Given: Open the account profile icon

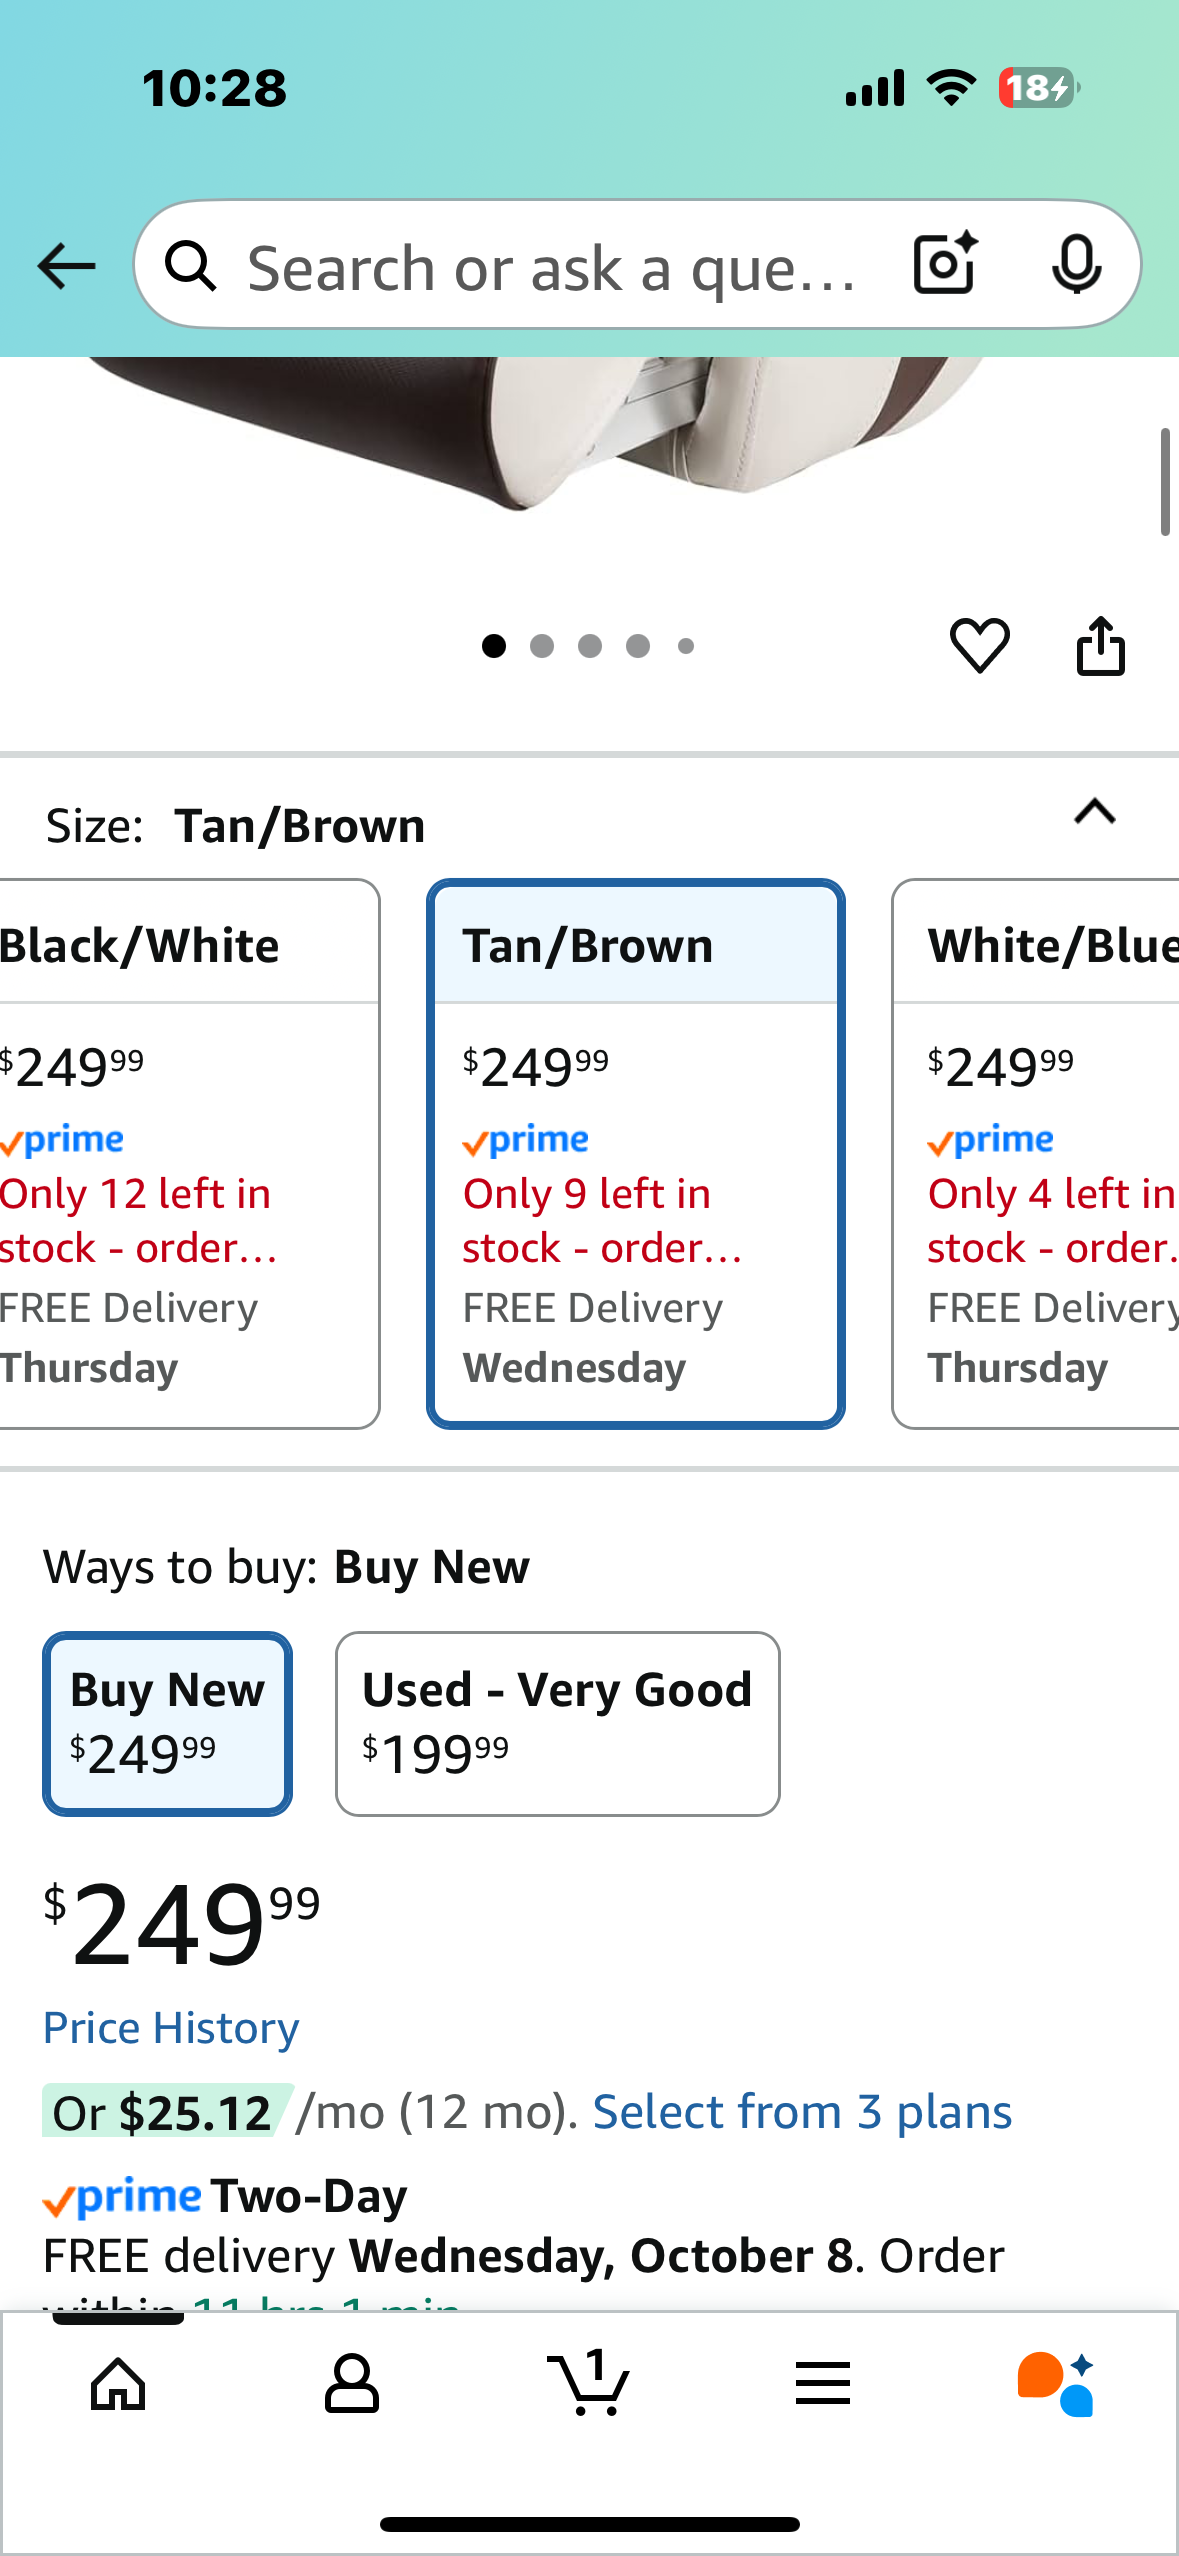Looking at the screenshot, I should tap(352, 2384).
